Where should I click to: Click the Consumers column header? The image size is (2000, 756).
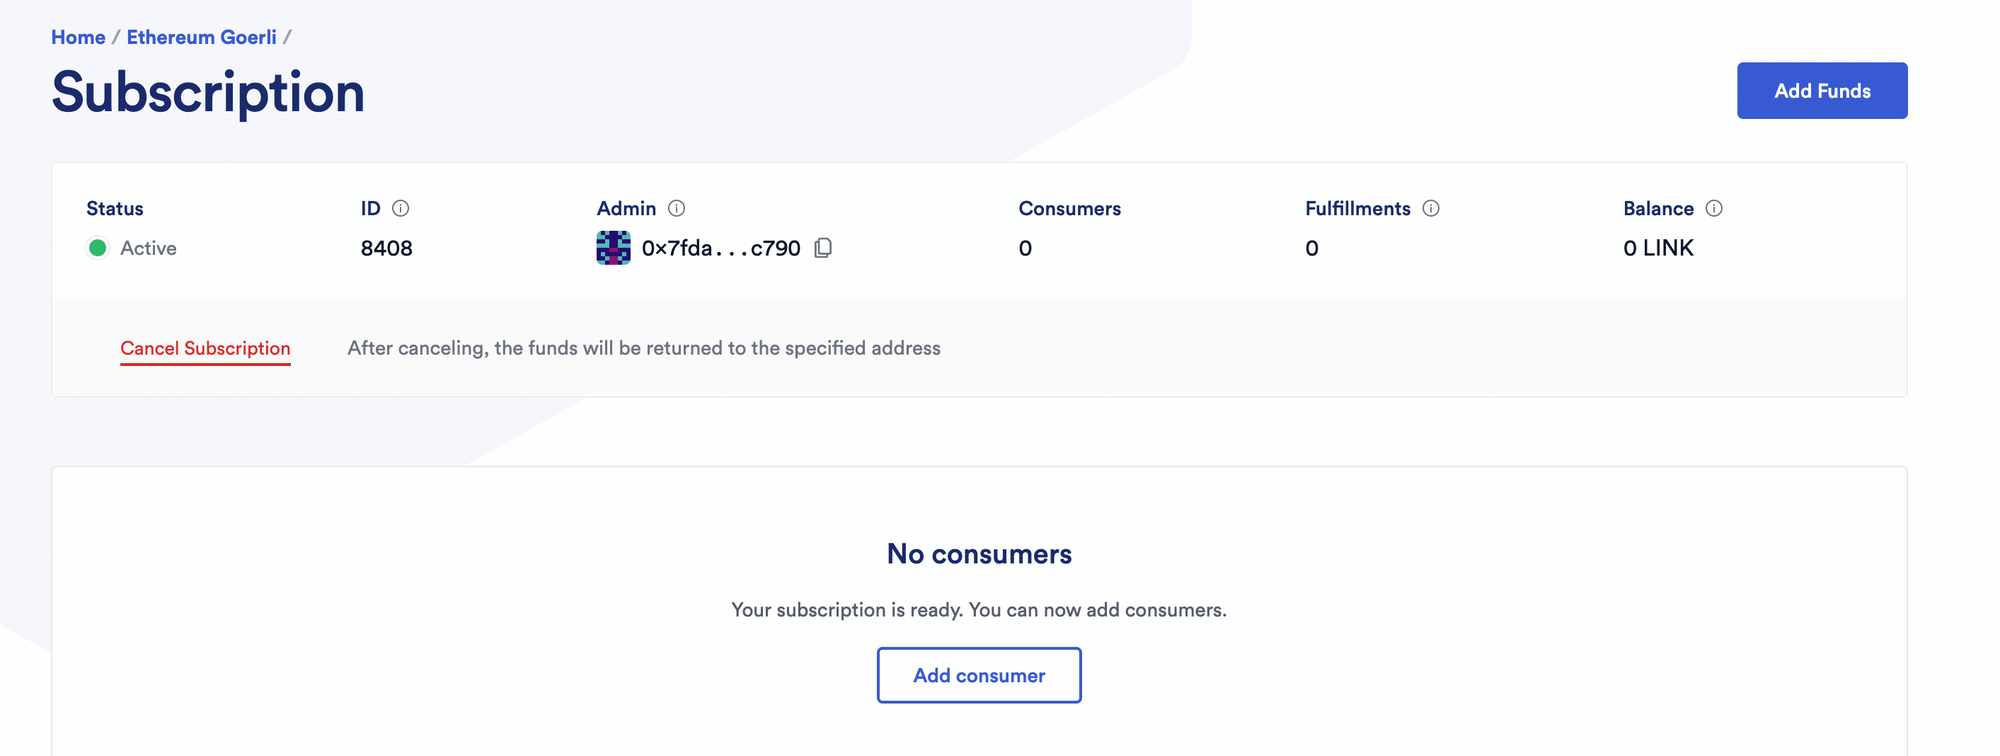coord(1070,208)
